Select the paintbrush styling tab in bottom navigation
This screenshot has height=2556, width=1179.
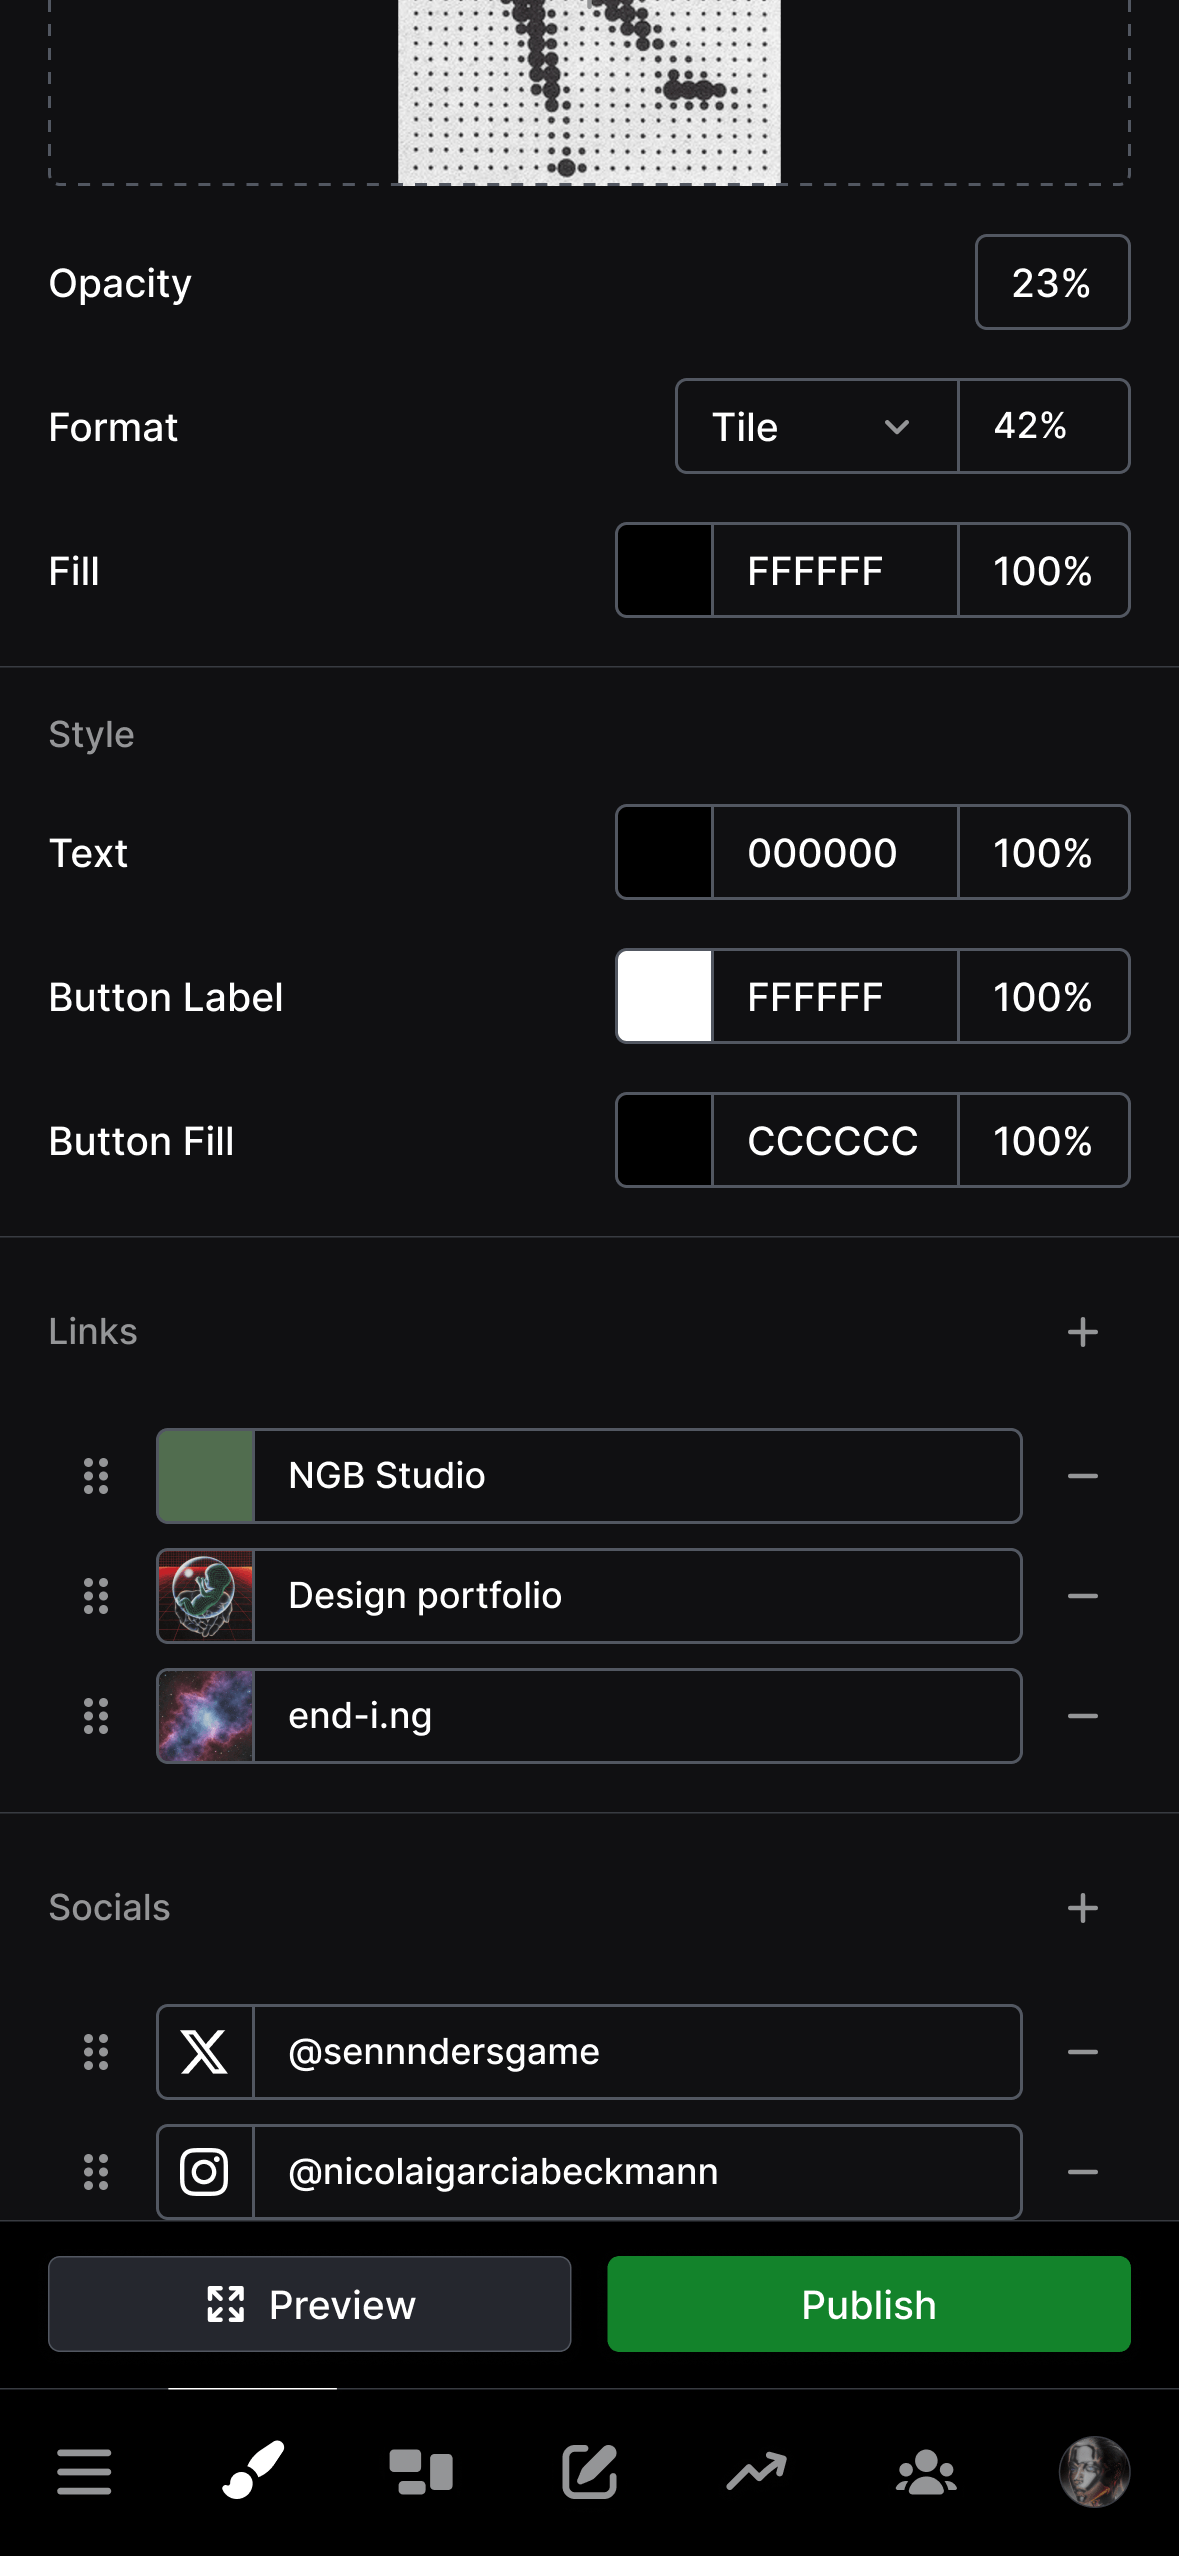253,2471
